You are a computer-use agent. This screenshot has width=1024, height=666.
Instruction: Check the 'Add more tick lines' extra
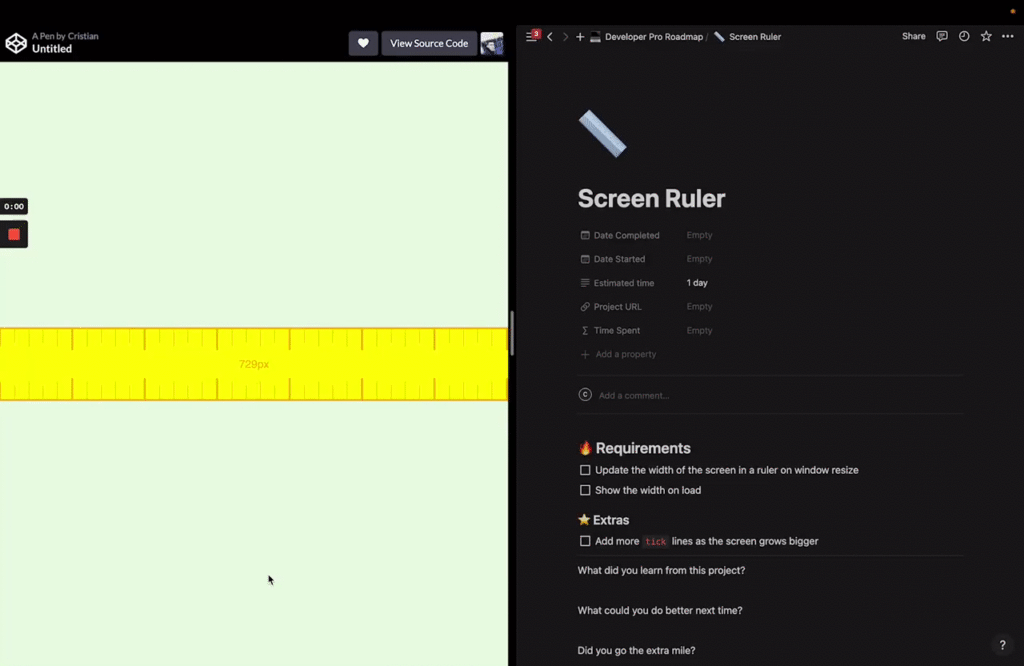coord(585,541)
